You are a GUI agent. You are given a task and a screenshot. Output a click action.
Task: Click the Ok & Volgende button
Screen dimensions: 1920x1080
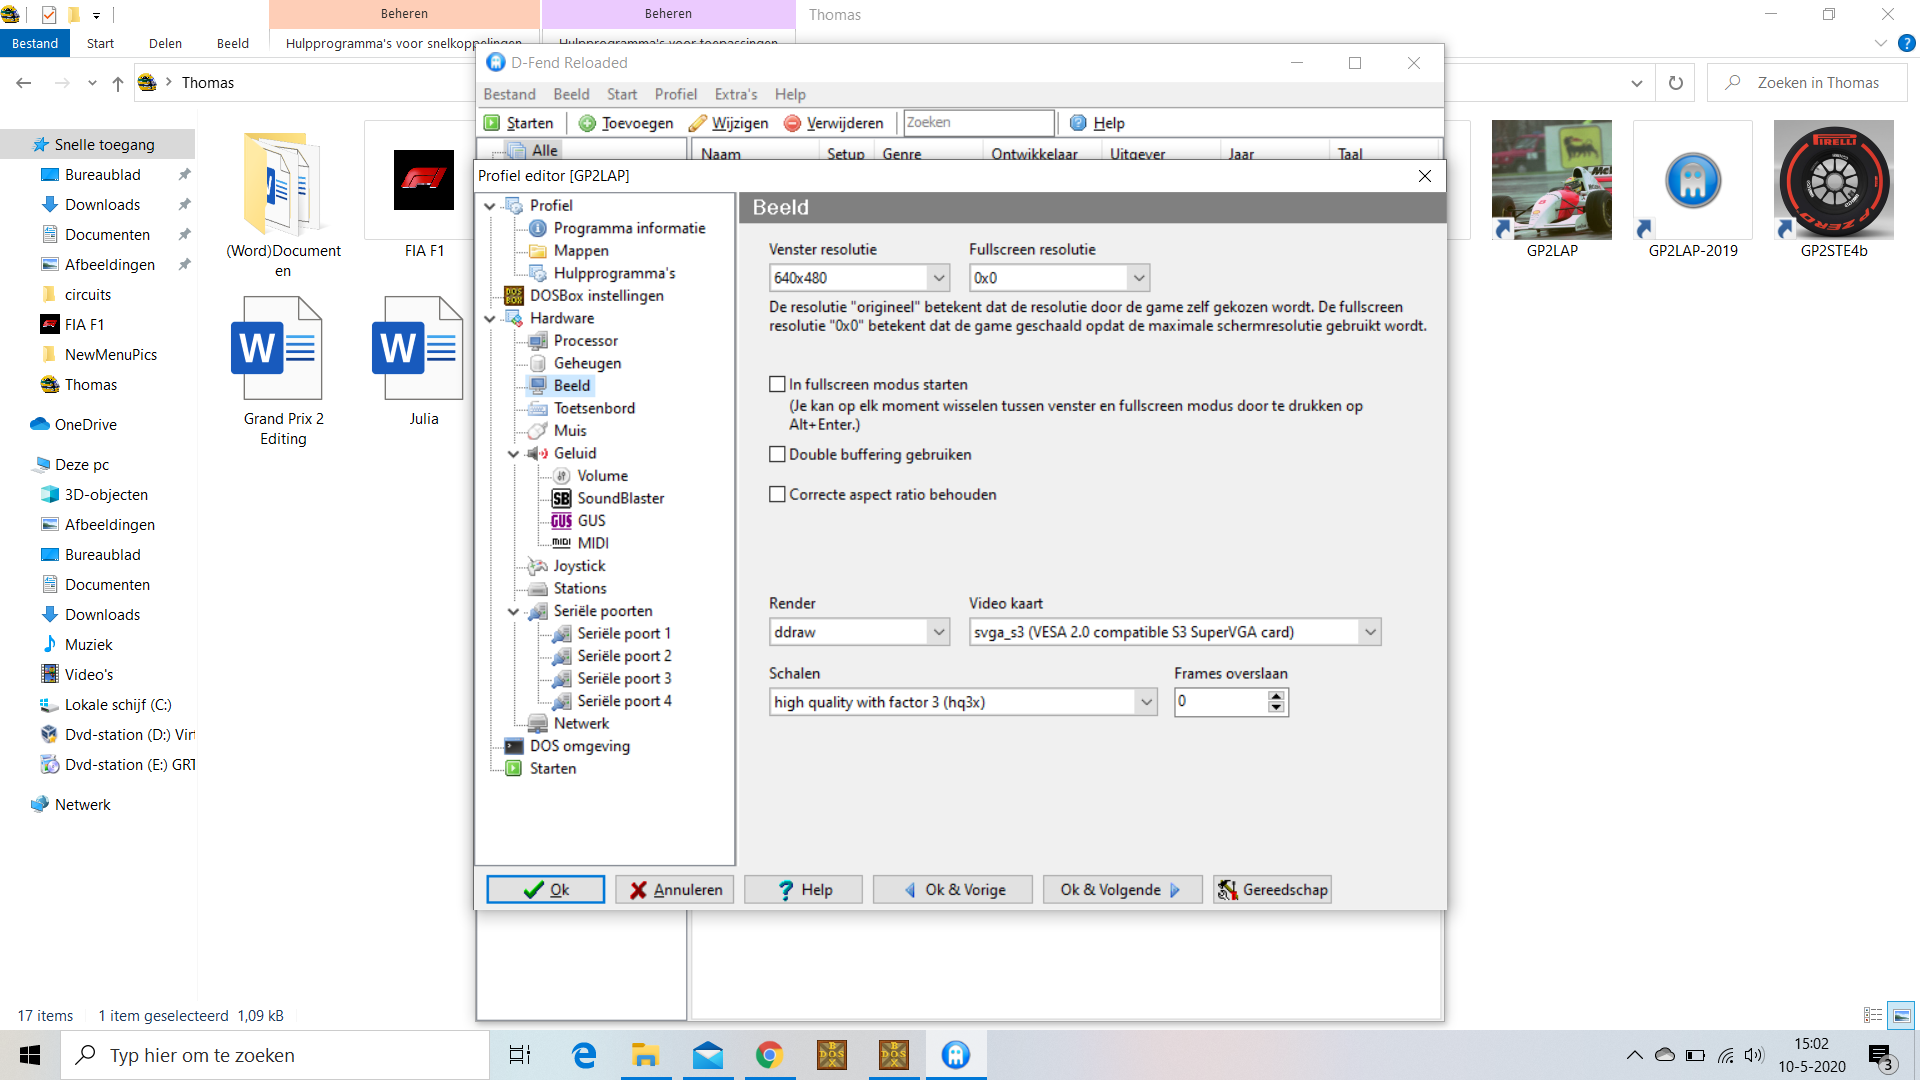(1121, 890)
